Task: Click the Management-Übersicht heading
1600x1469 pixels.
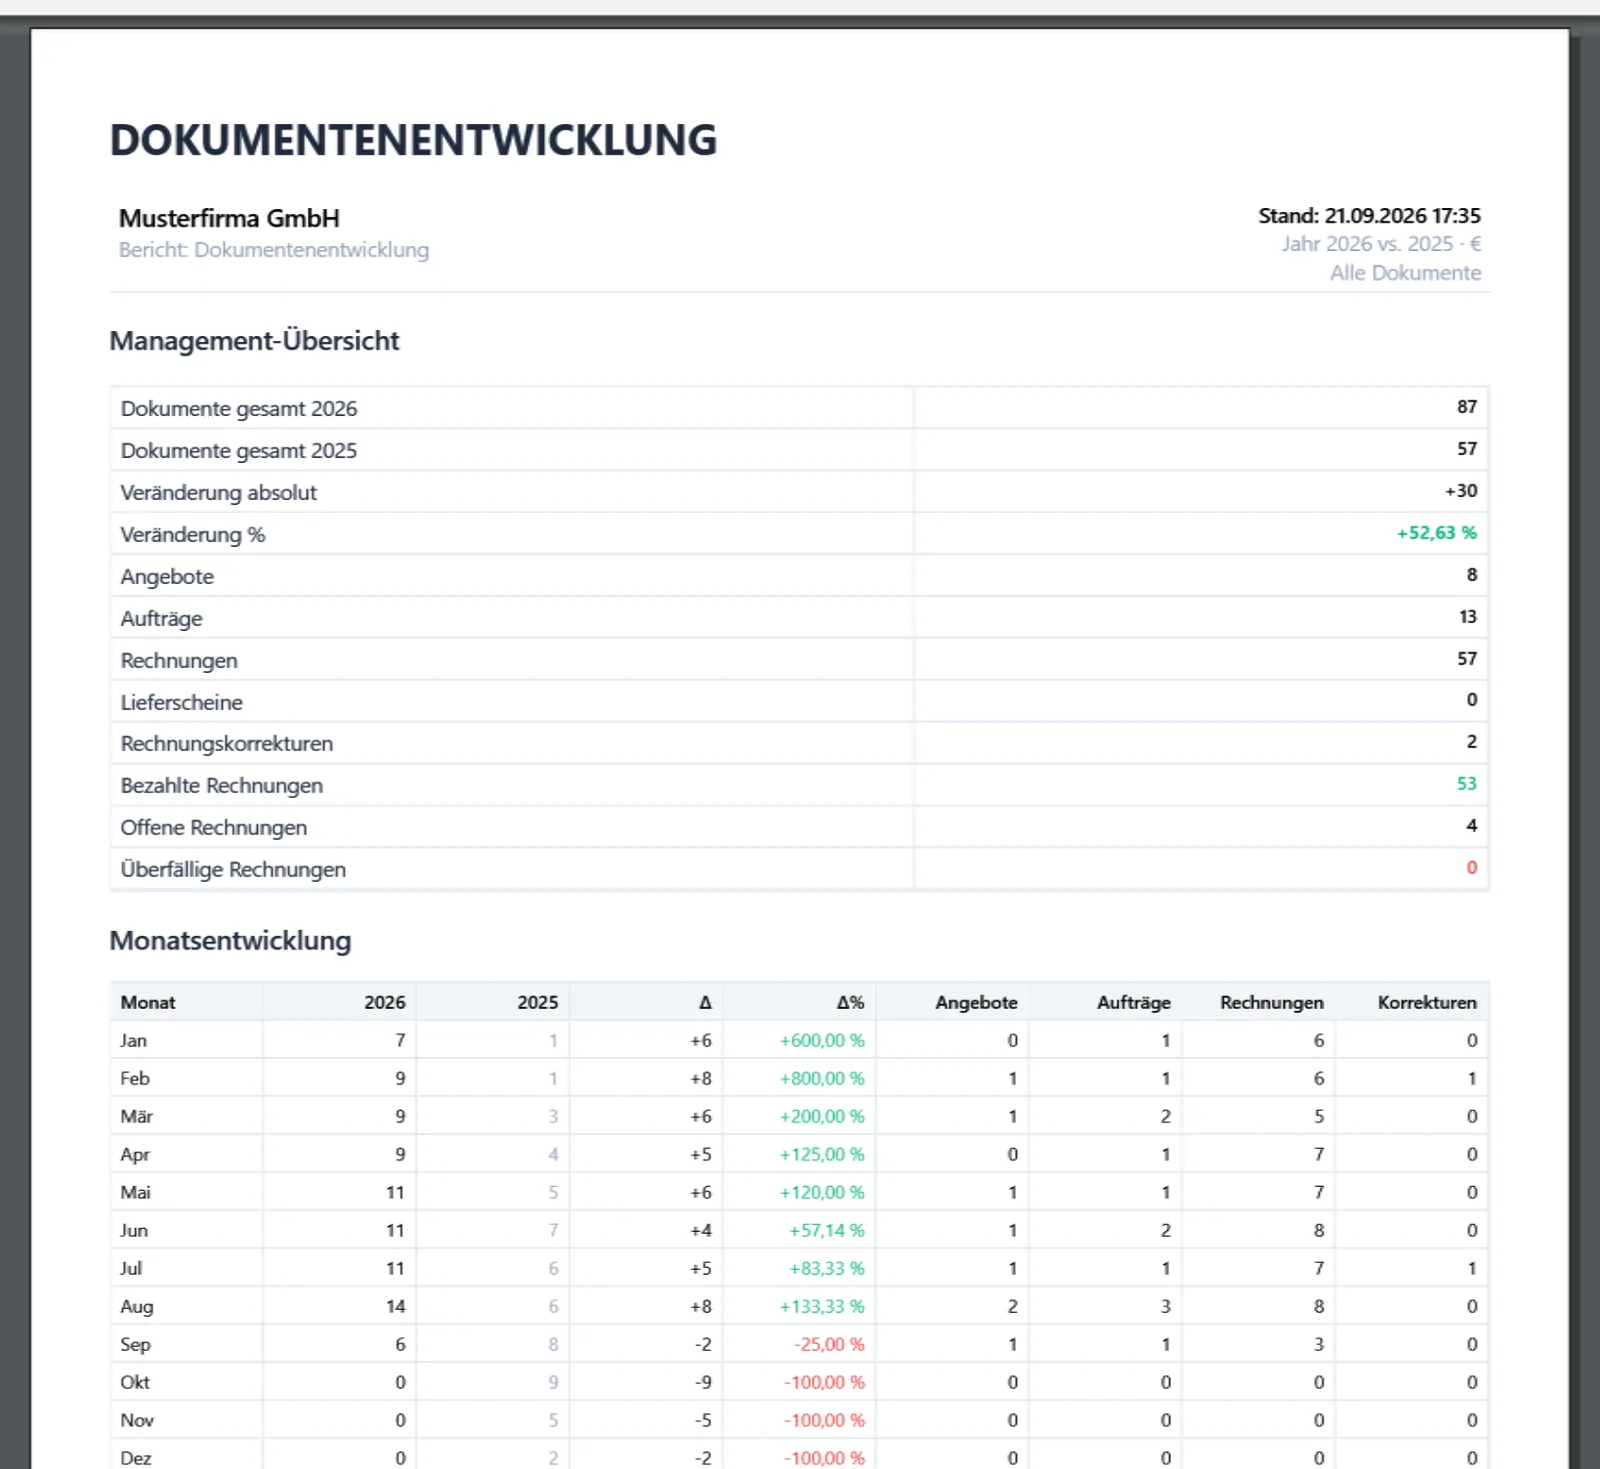Action: click(254, 341)
